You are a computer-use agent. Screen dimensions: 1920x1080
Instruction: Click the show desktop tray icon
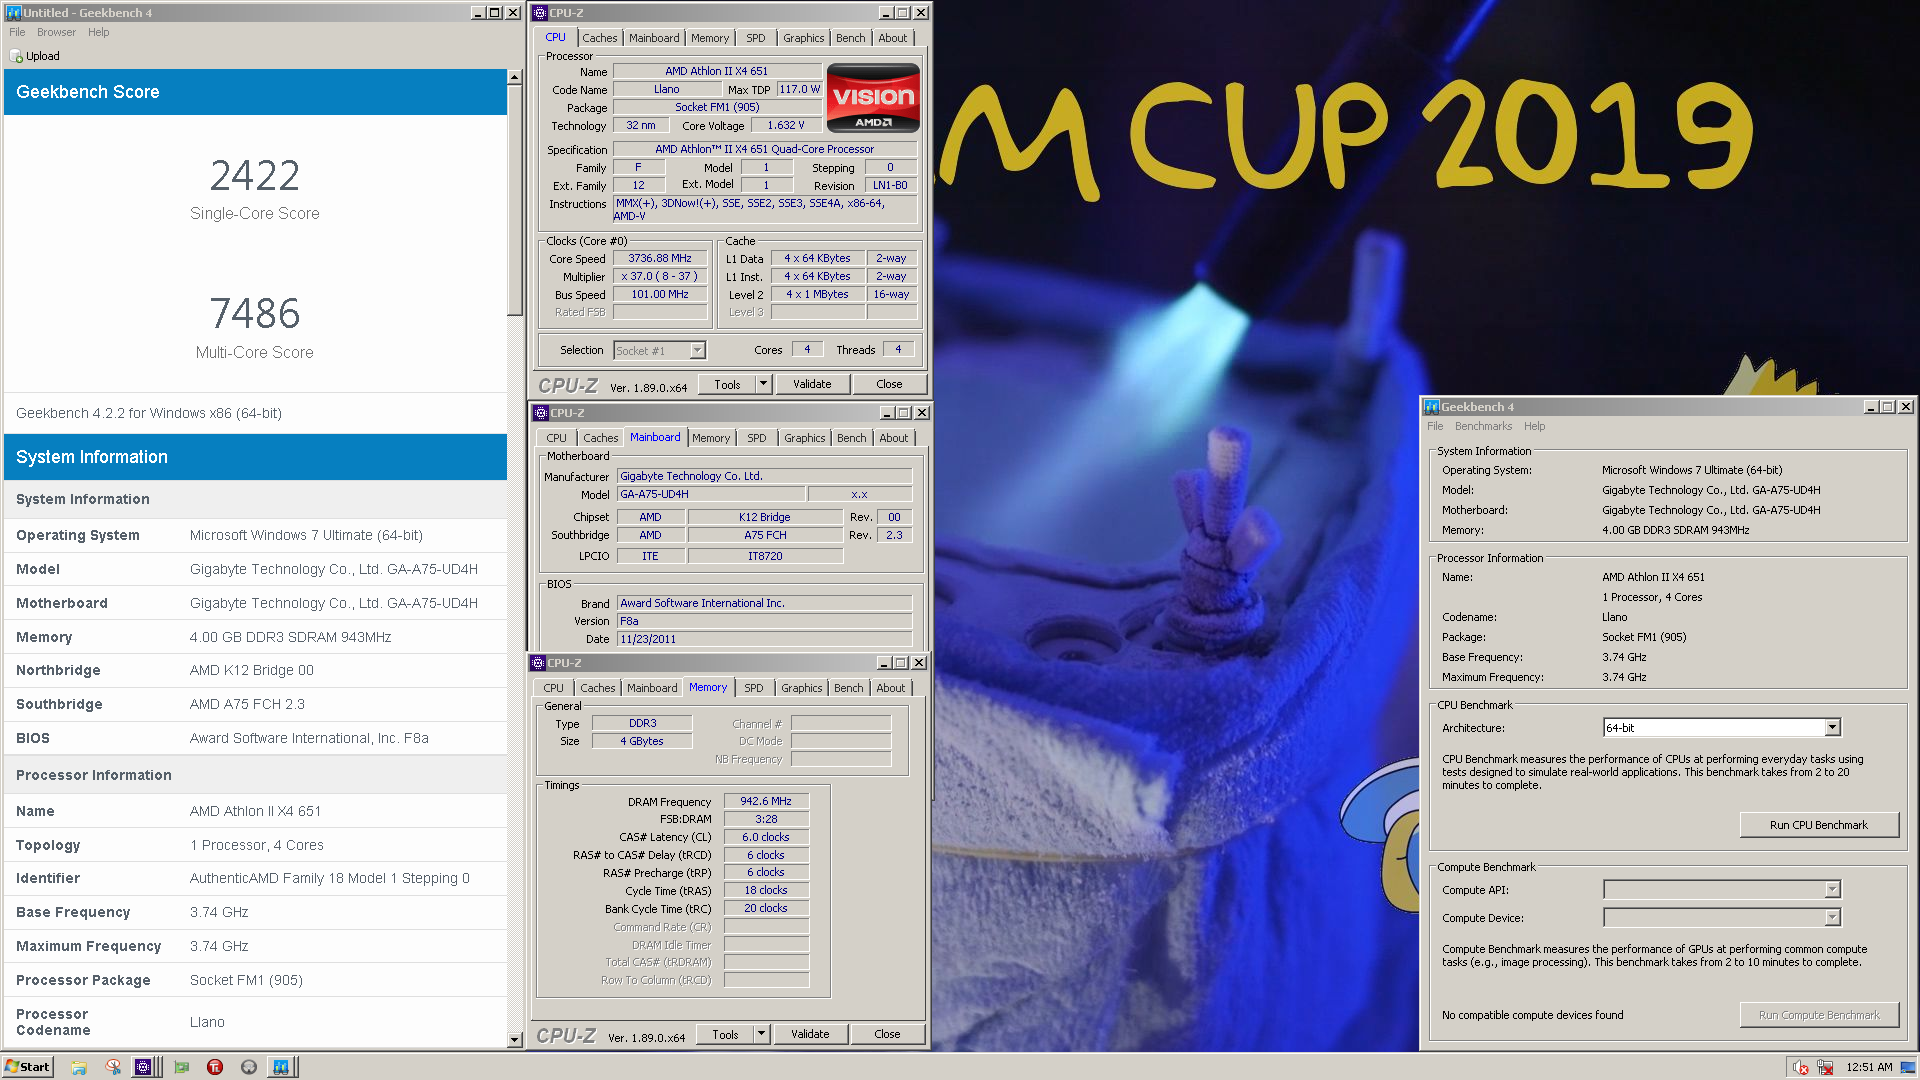coord(1908,1067)
